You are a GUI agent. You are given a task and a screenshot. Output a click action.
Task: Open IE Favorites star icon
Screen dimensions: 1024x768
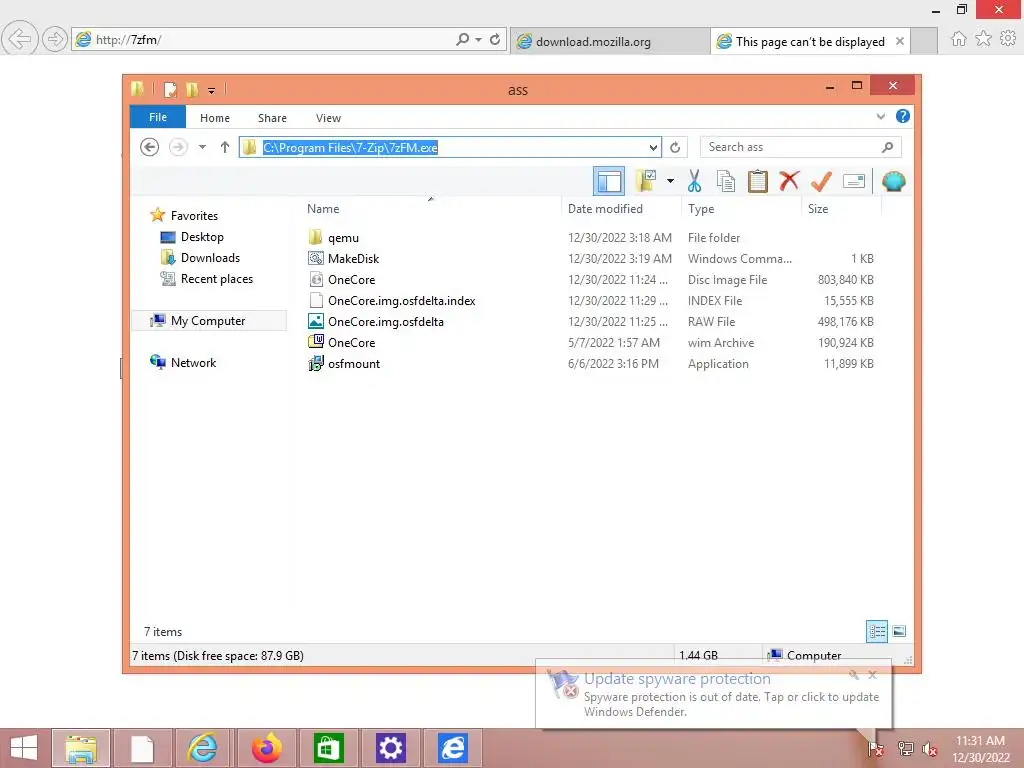(983, 39)
